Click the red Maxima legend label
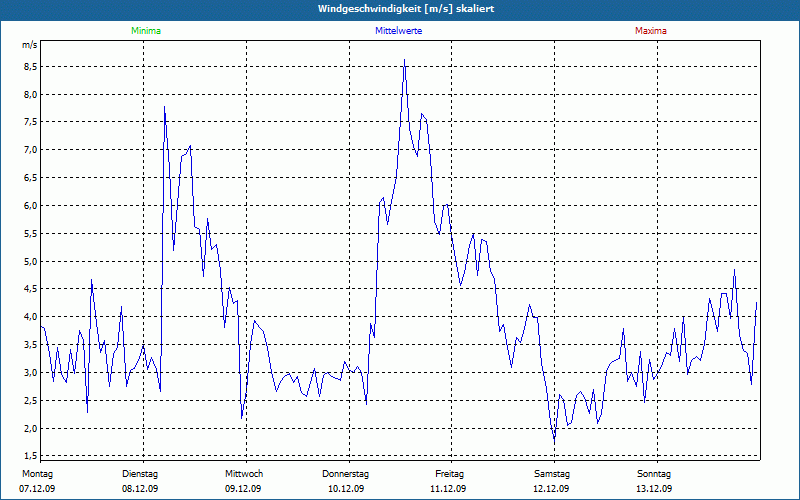This screenshot has height=500, width=800. click(x=651, y=31)
